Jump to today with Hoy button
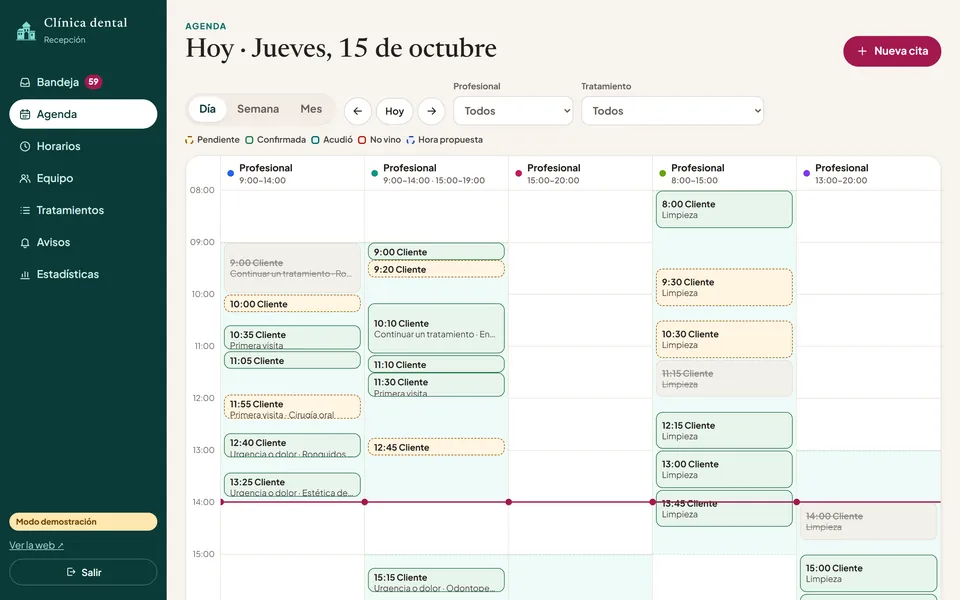This screenshot has width=960, height=600. [x=394, y=111]
